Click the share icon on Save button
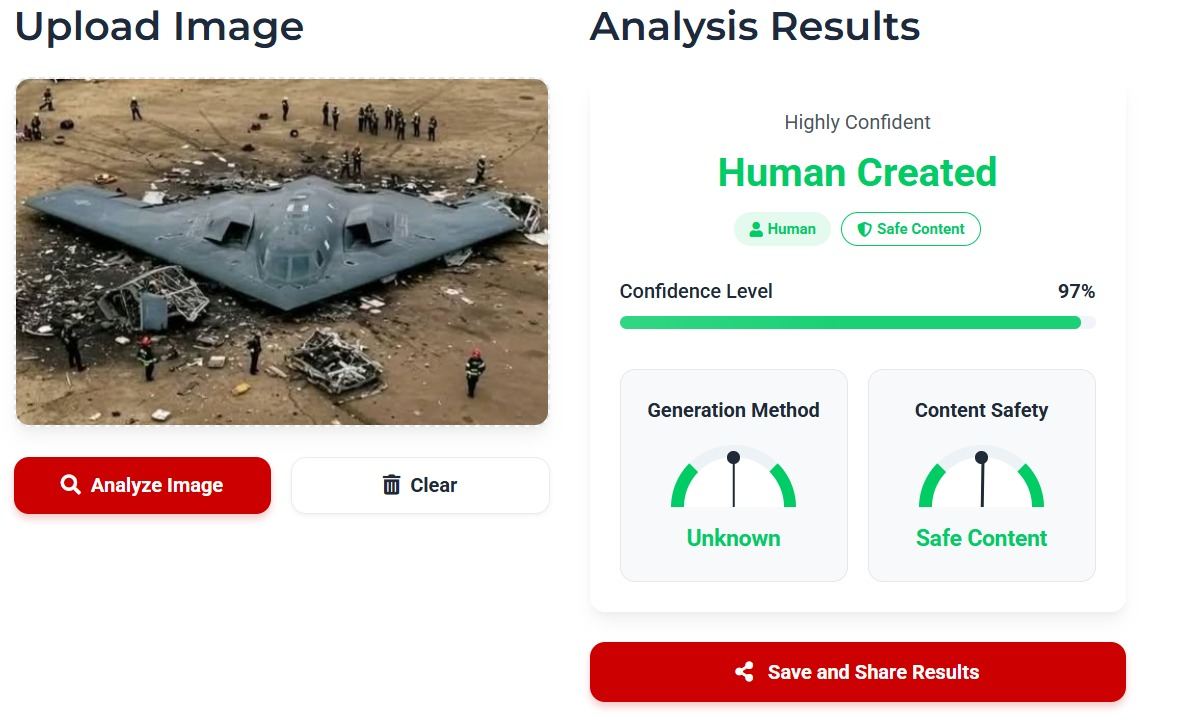Viewport: 1180px width, 726px height. [x=744, y=672]
